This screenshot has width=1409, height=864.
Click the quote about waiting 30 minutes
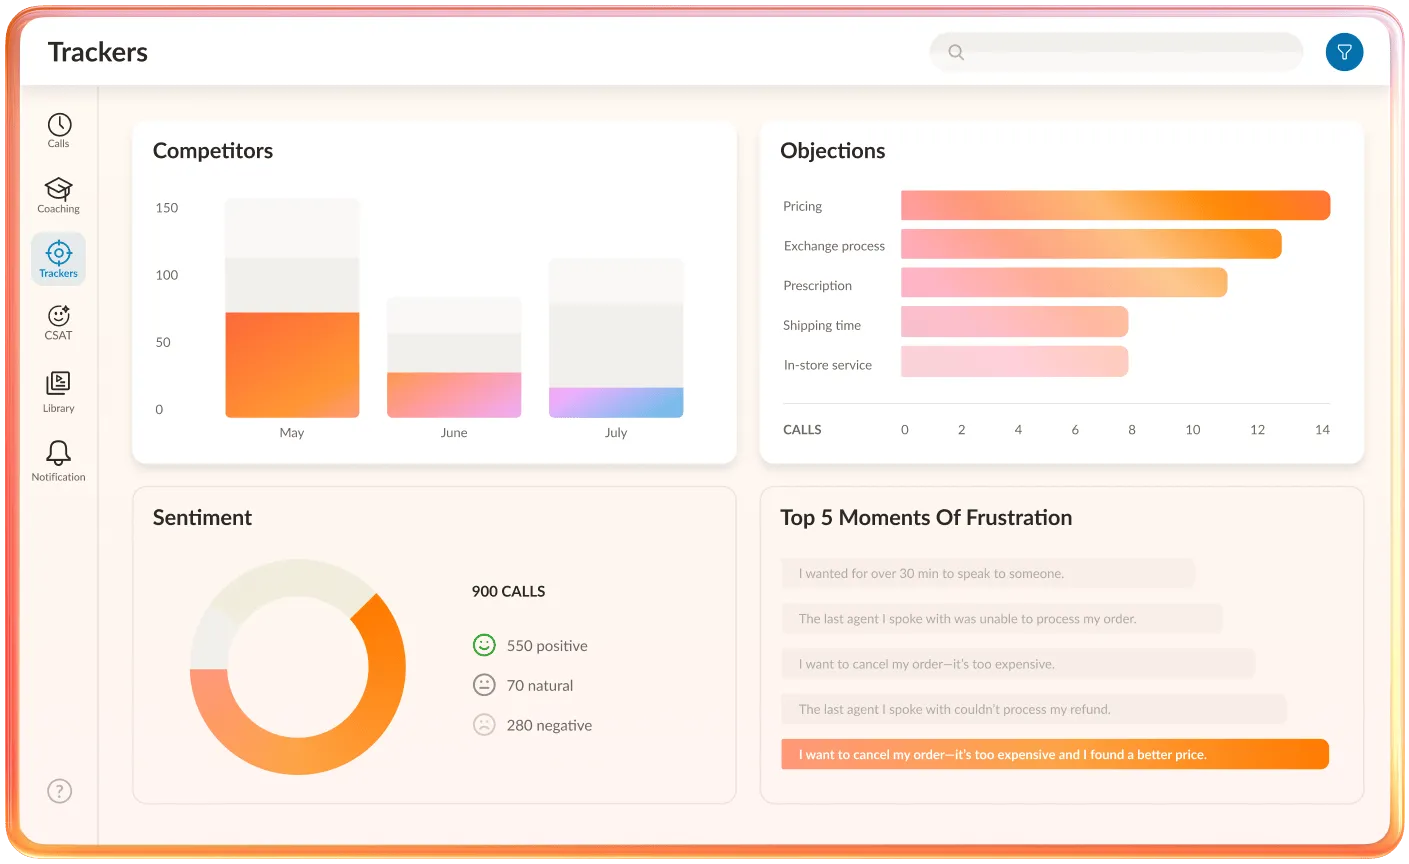coord(988,573)
